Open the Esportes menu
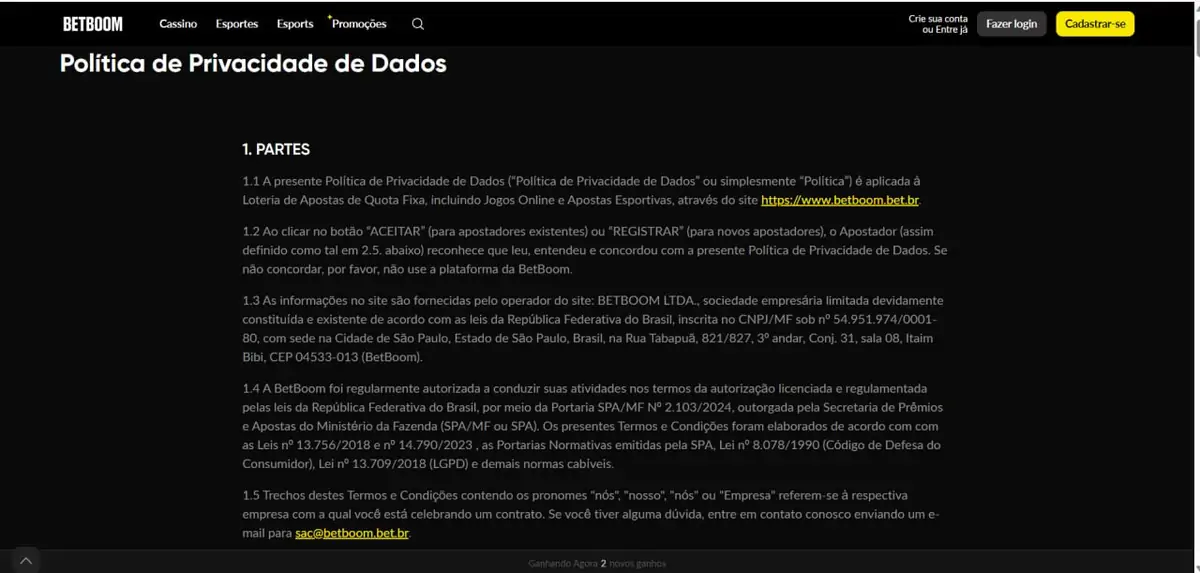1200x573 pixels. click(x=237, y=24)
